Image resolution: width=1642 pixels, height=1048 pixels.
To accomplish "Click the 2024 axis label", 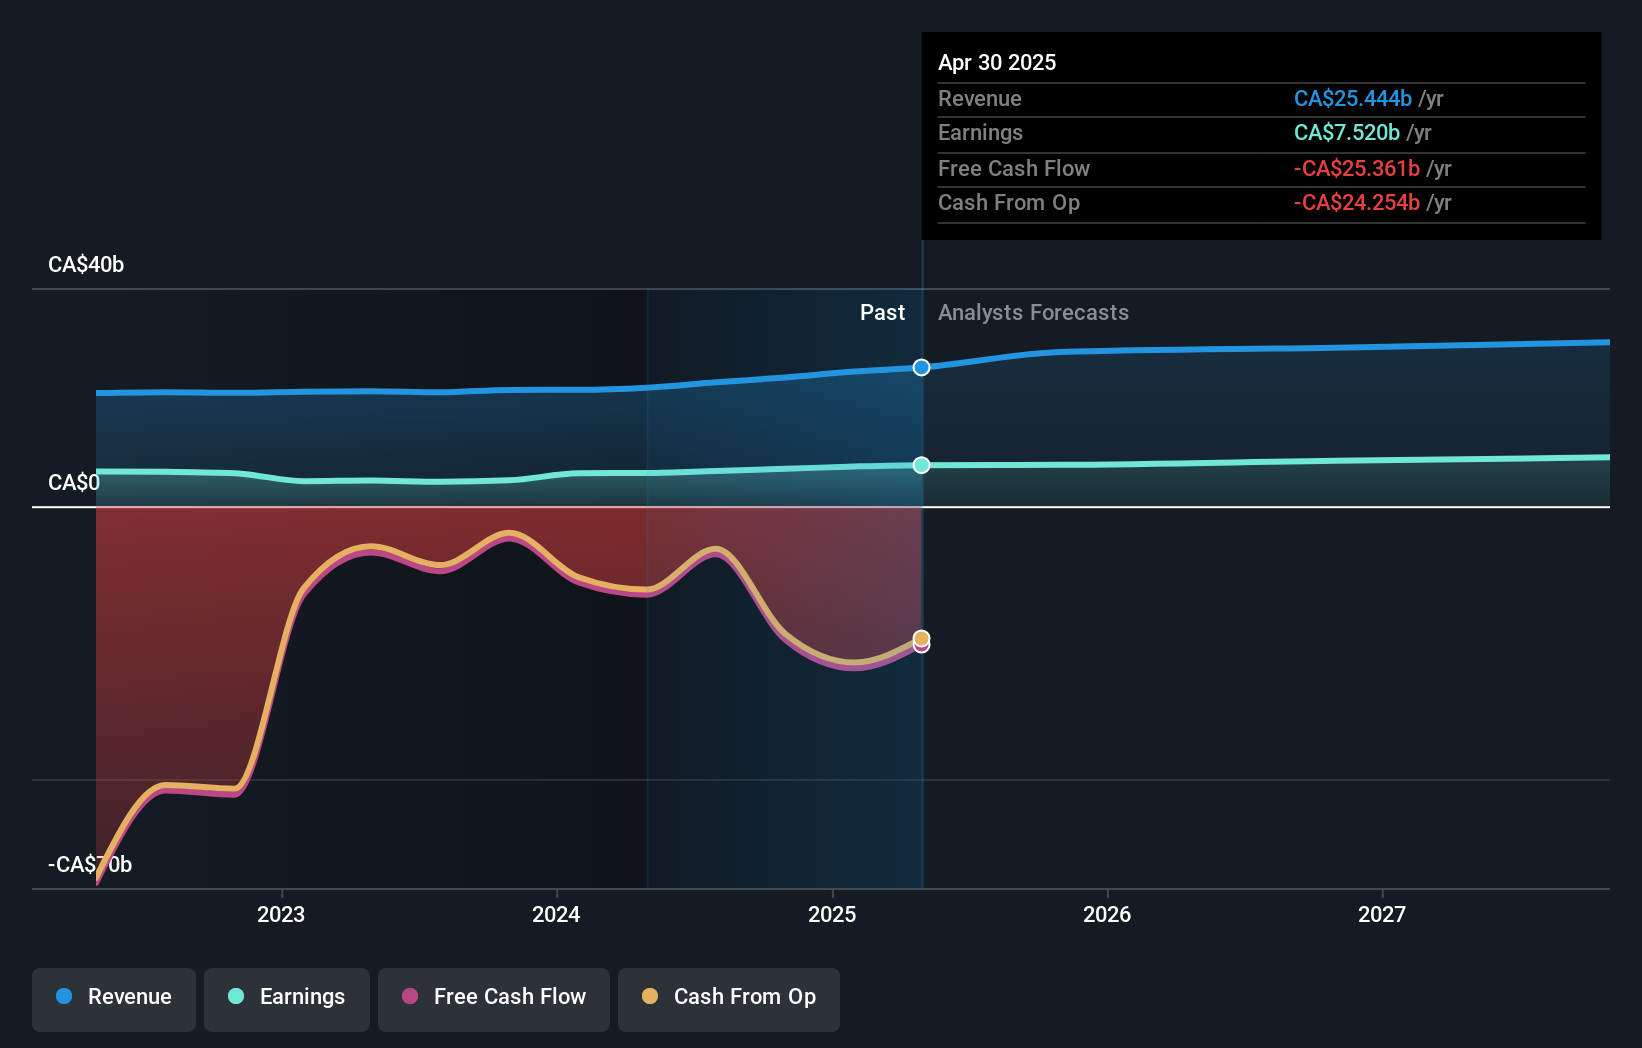I will (556, 915).
